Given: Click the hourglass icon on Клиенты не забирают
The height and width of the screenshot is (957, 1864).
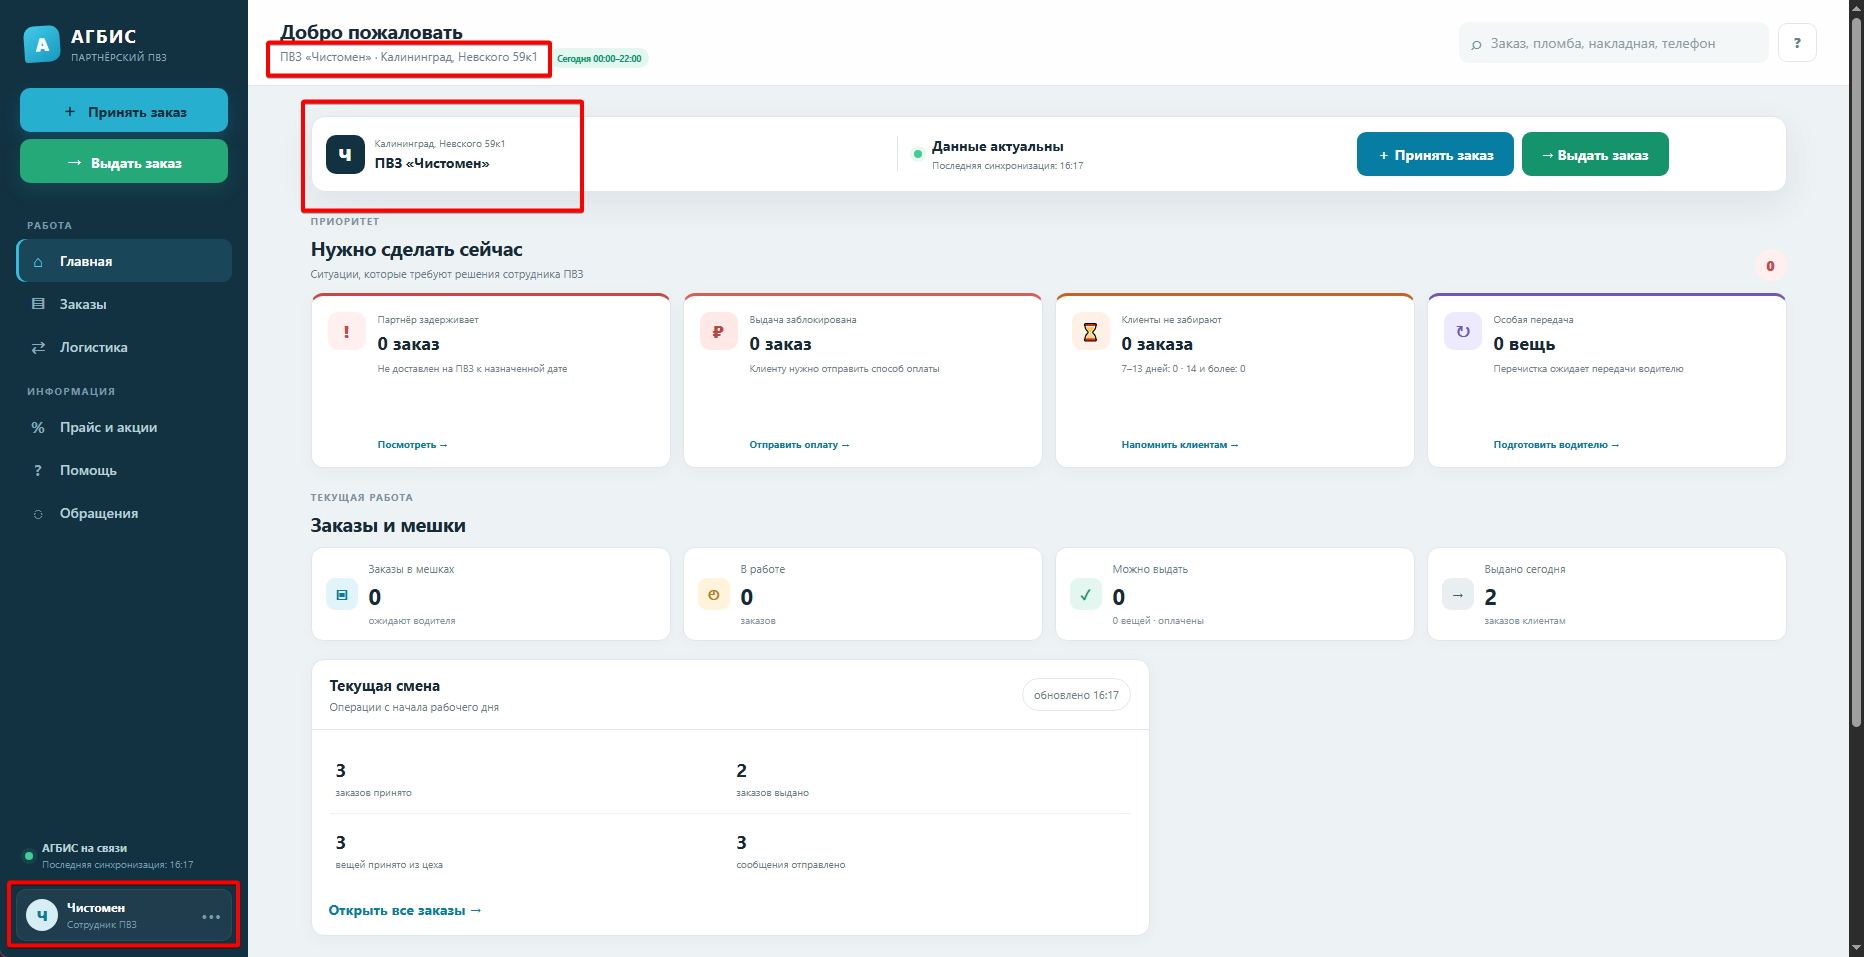Looking at the screenshot, I should (1090, 331).
